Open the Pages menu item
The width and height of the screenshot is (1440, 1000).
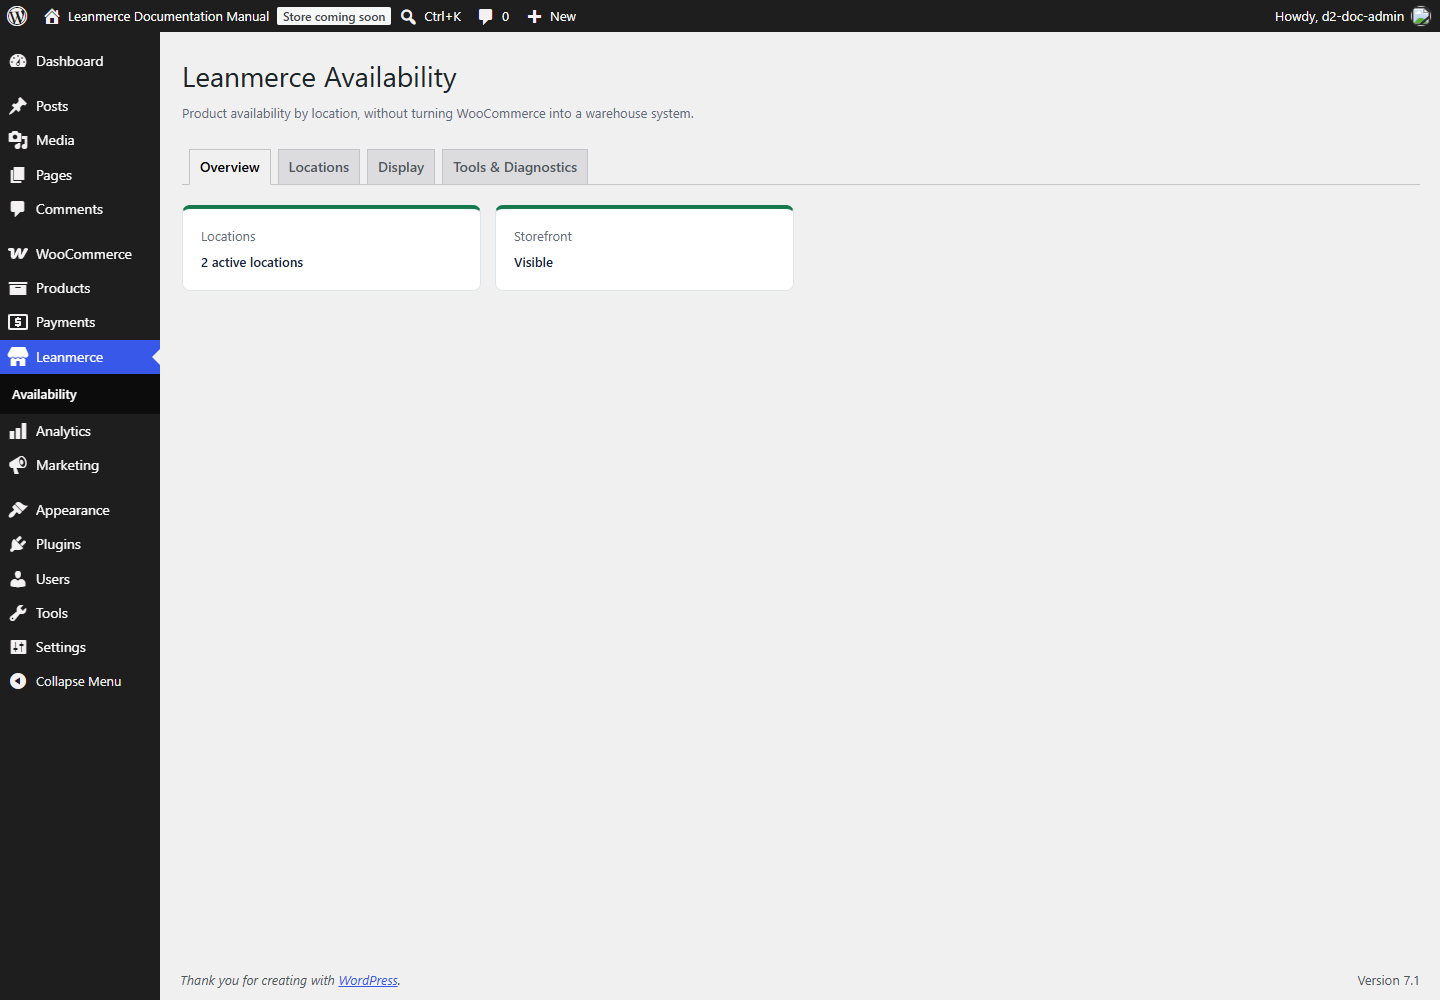click(x=80, y=175)
